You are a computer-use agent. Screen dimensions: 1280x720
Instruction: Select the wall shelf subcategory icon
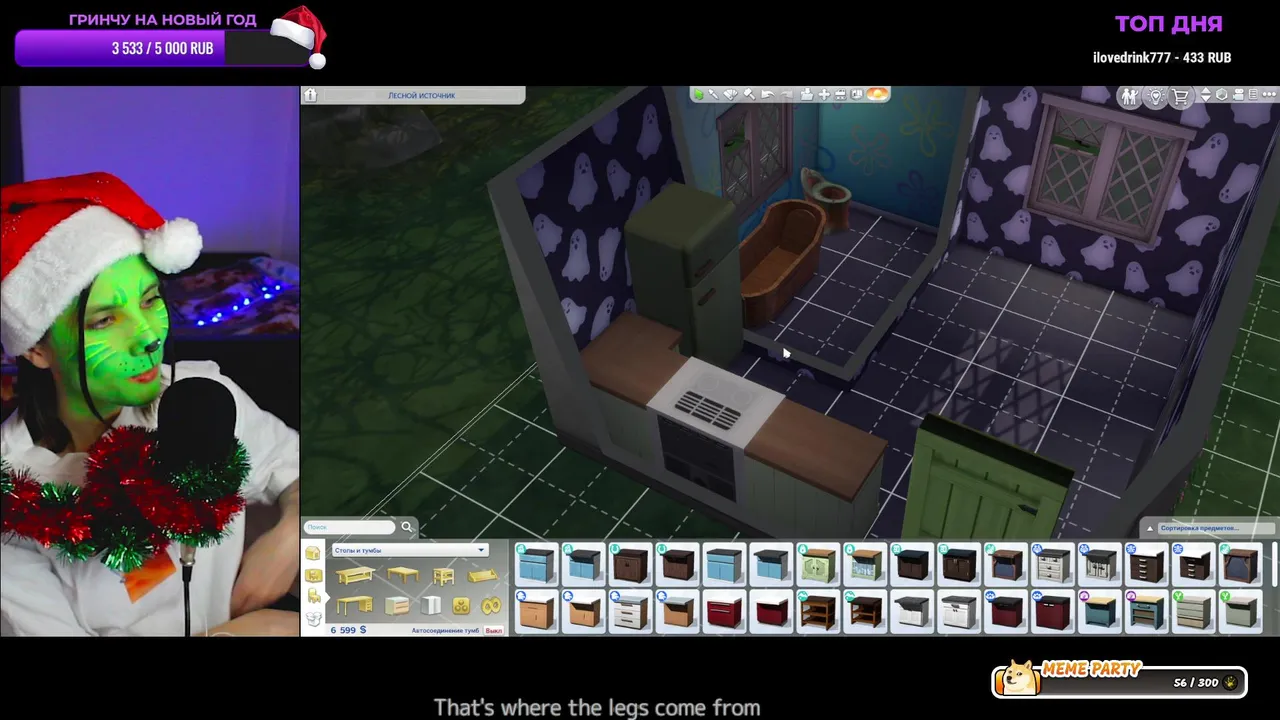click(x=483, y=575)
